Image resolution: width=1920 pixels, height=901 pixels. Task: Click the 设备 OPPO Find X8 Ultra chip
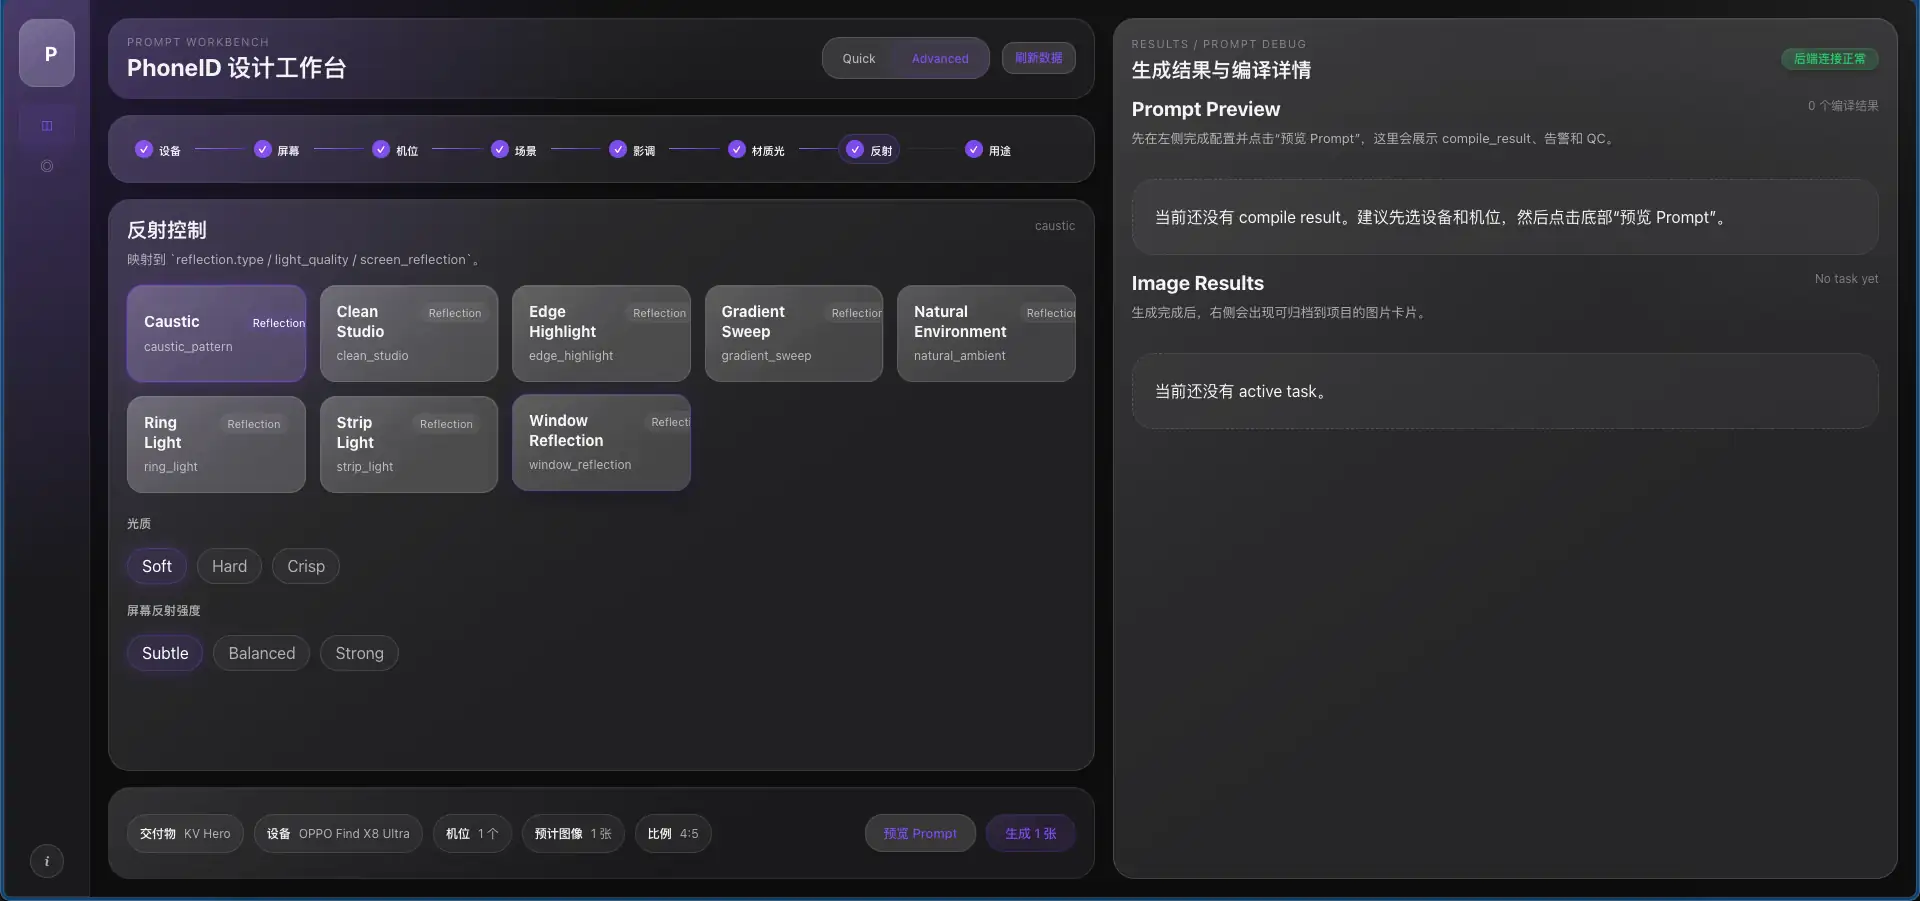coord(338,833)
